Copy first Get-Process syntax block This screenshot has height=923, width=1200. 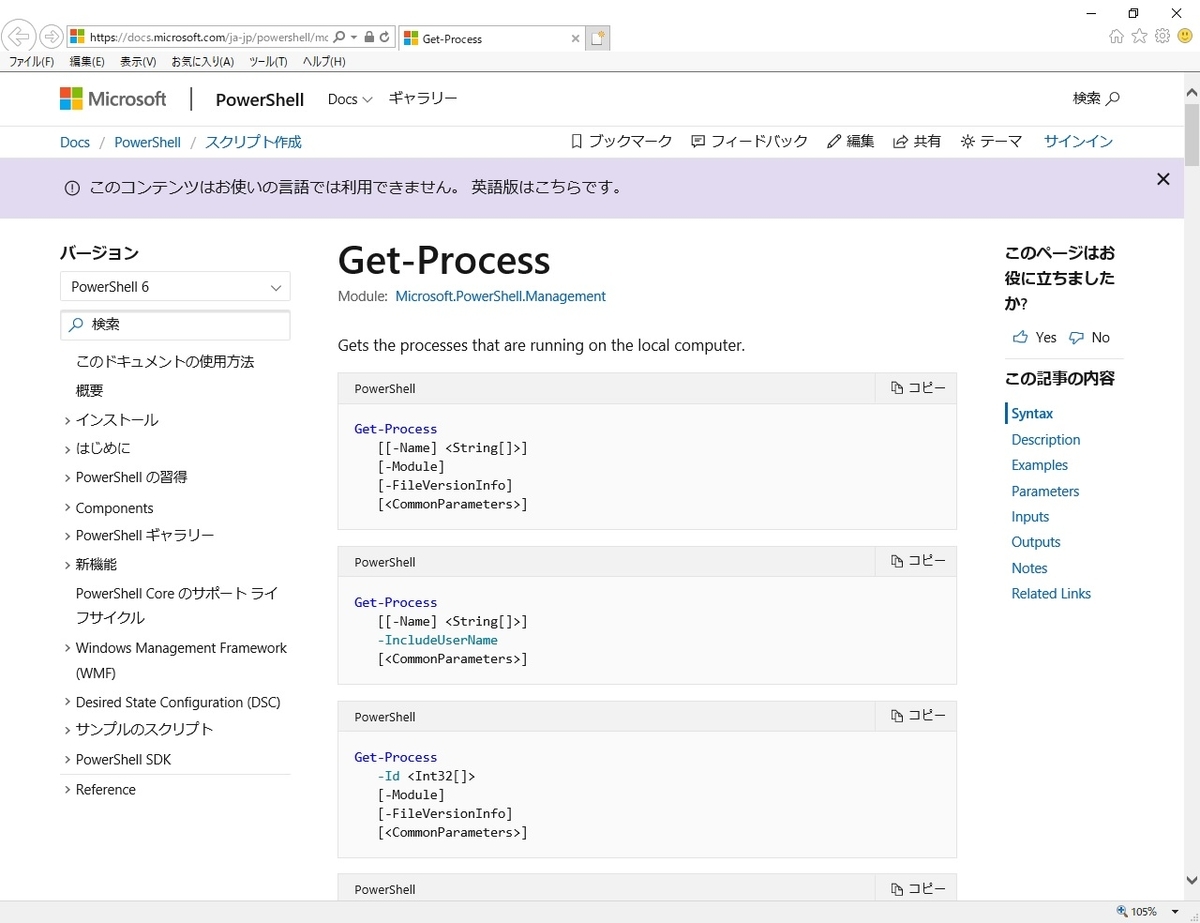pos(918,388)
